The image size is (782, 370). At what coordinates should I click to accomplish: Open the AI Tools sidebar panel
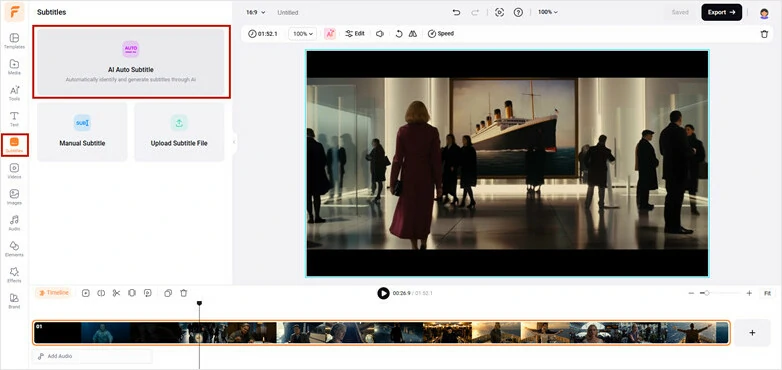pyautogui.click(x=14, y=93)
